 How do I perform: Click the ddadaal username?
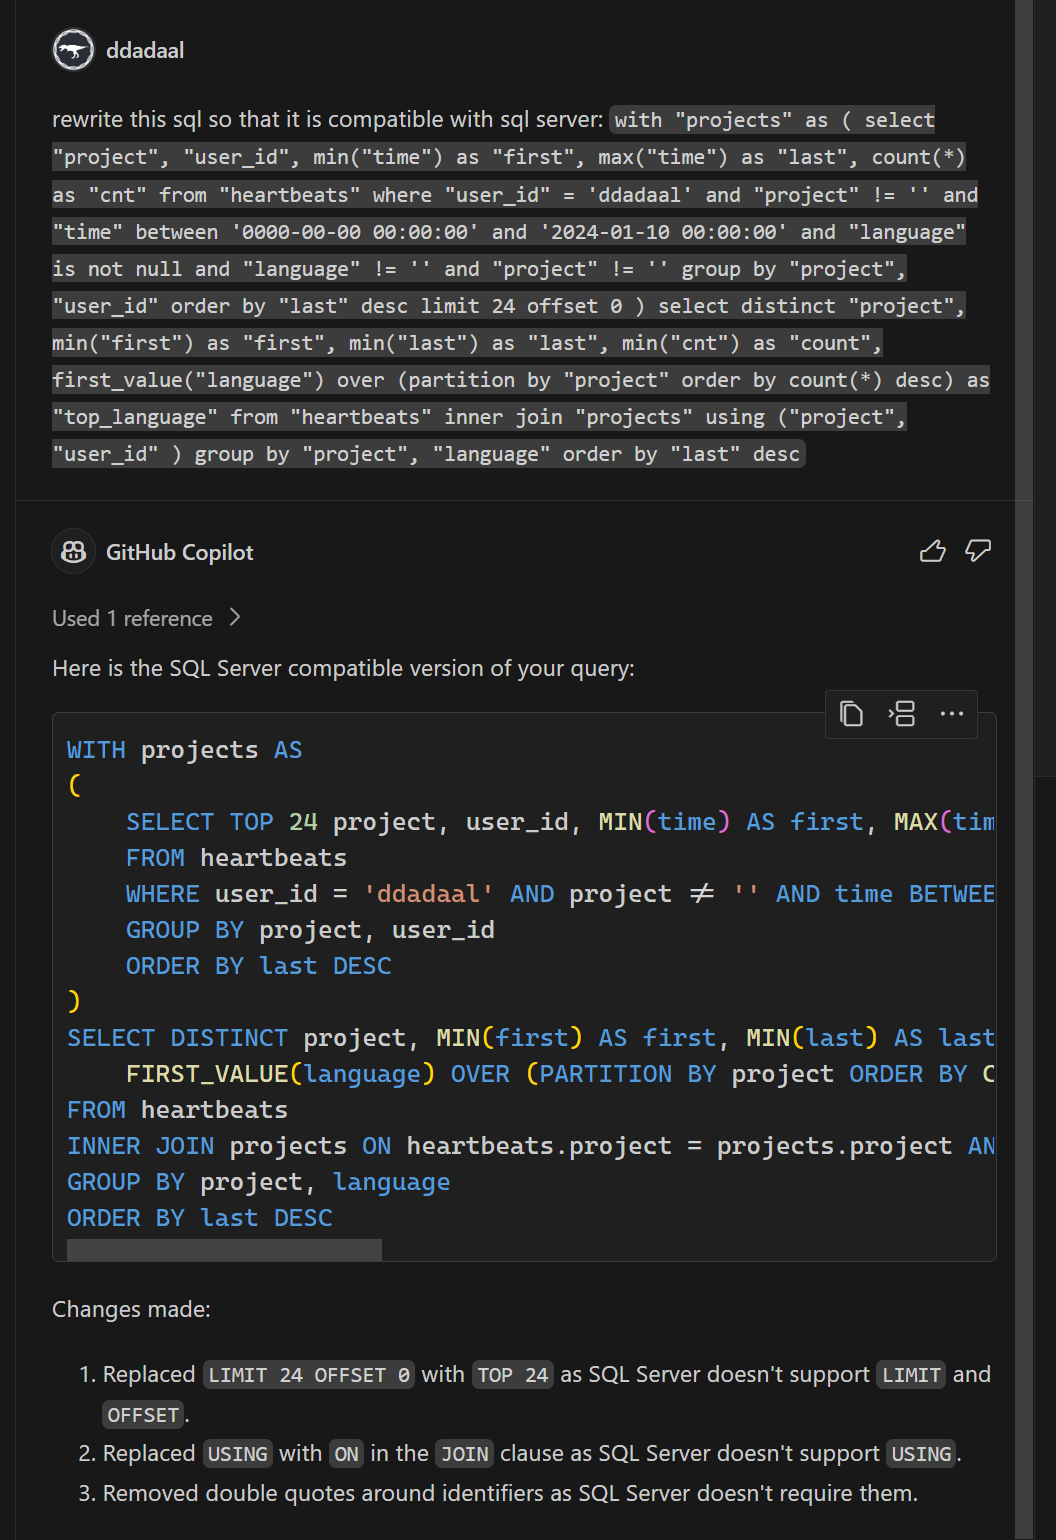[x=145, y=50]
